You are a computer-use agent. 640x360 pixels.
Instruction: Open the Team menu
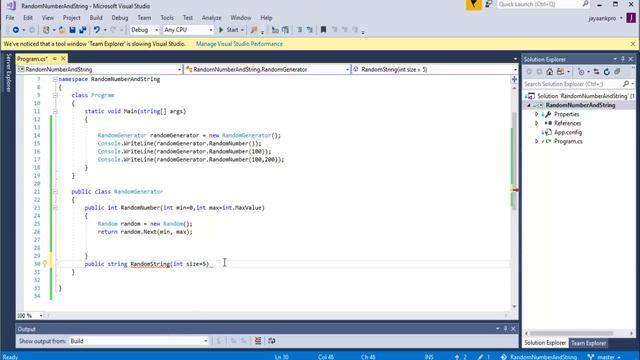tap(144, 18)
